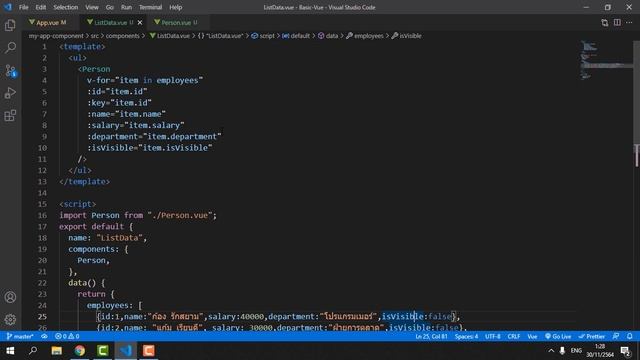Click the Prettier status item

point(592,336)
